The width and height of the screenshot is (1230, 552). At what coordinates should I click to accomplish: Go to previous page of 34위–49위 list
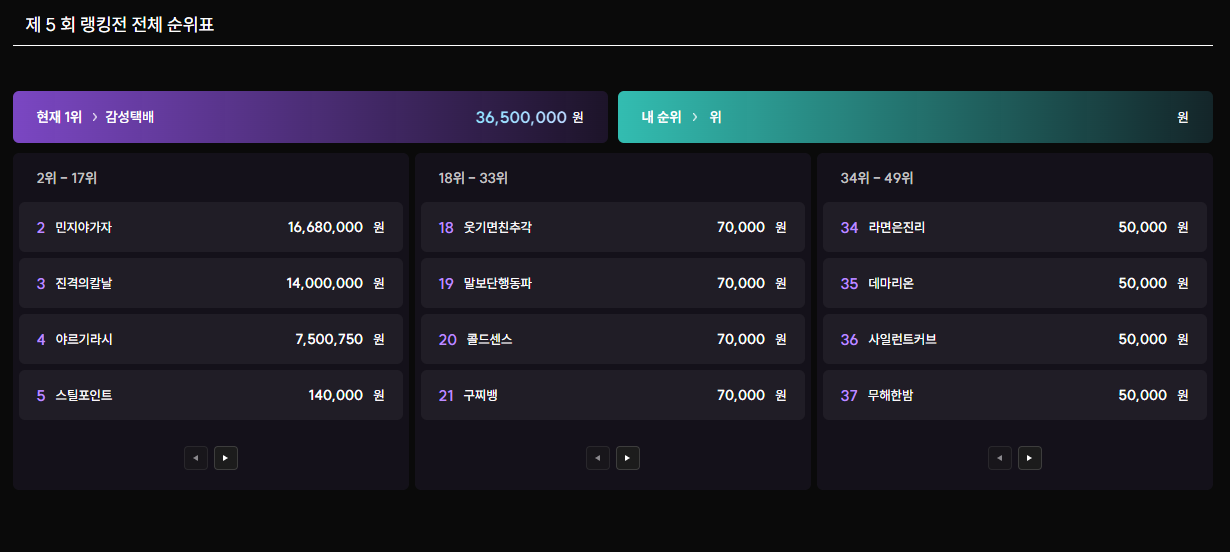[1000, 458]
